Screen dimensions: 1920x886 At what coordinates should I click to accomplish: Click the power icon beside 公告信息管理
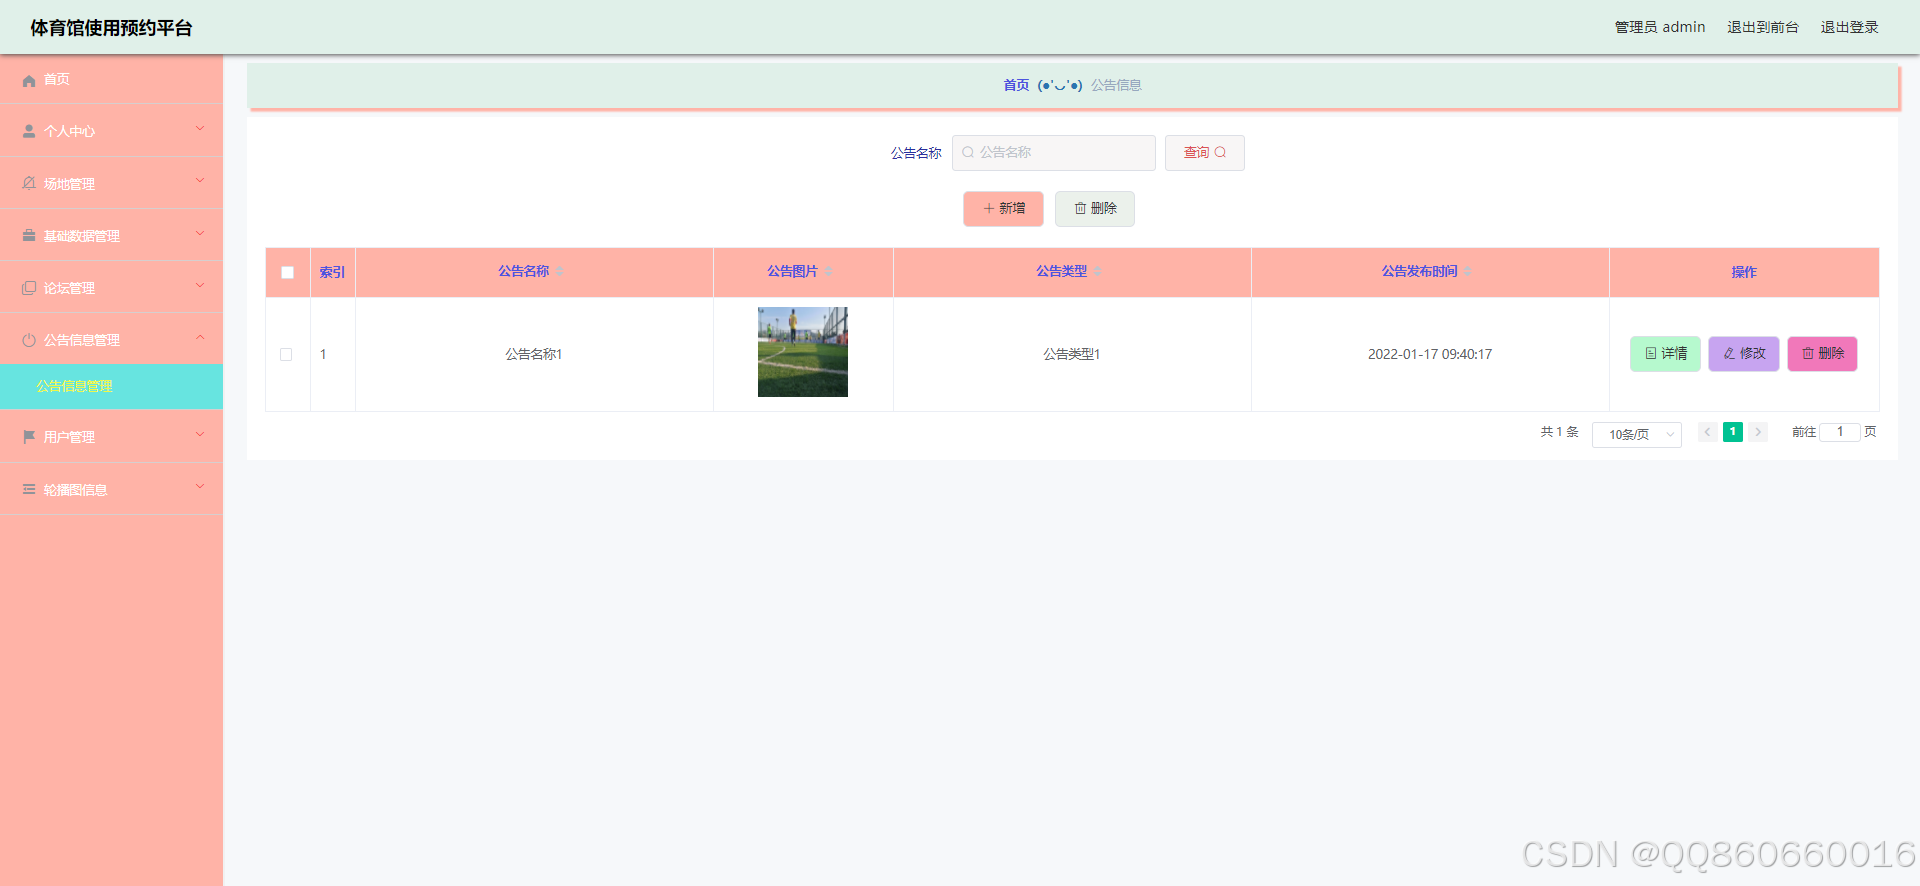pos(29,340)
